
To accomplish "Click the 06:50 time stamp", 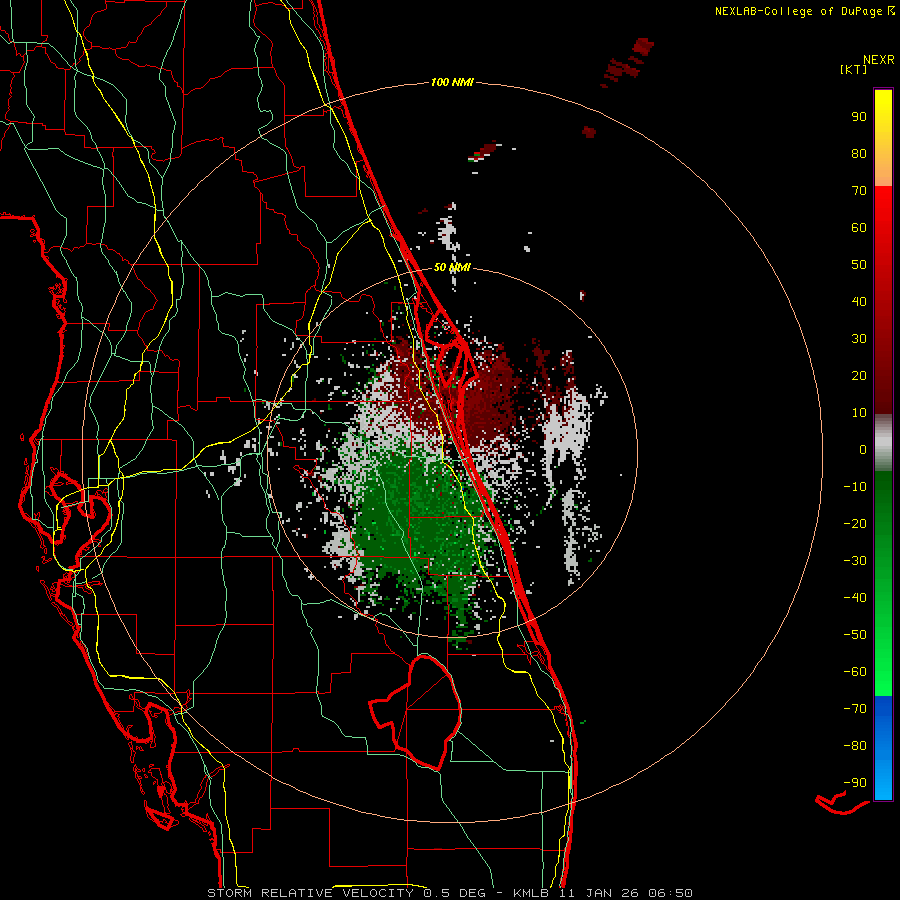I will [x=670, y=893].
